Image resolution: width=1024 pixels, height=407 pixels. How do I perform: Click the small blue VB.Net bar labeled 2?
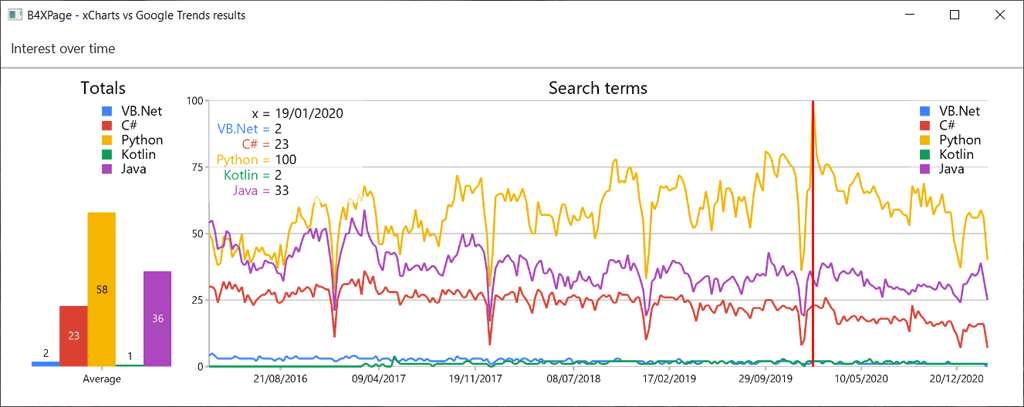[45, 363]
